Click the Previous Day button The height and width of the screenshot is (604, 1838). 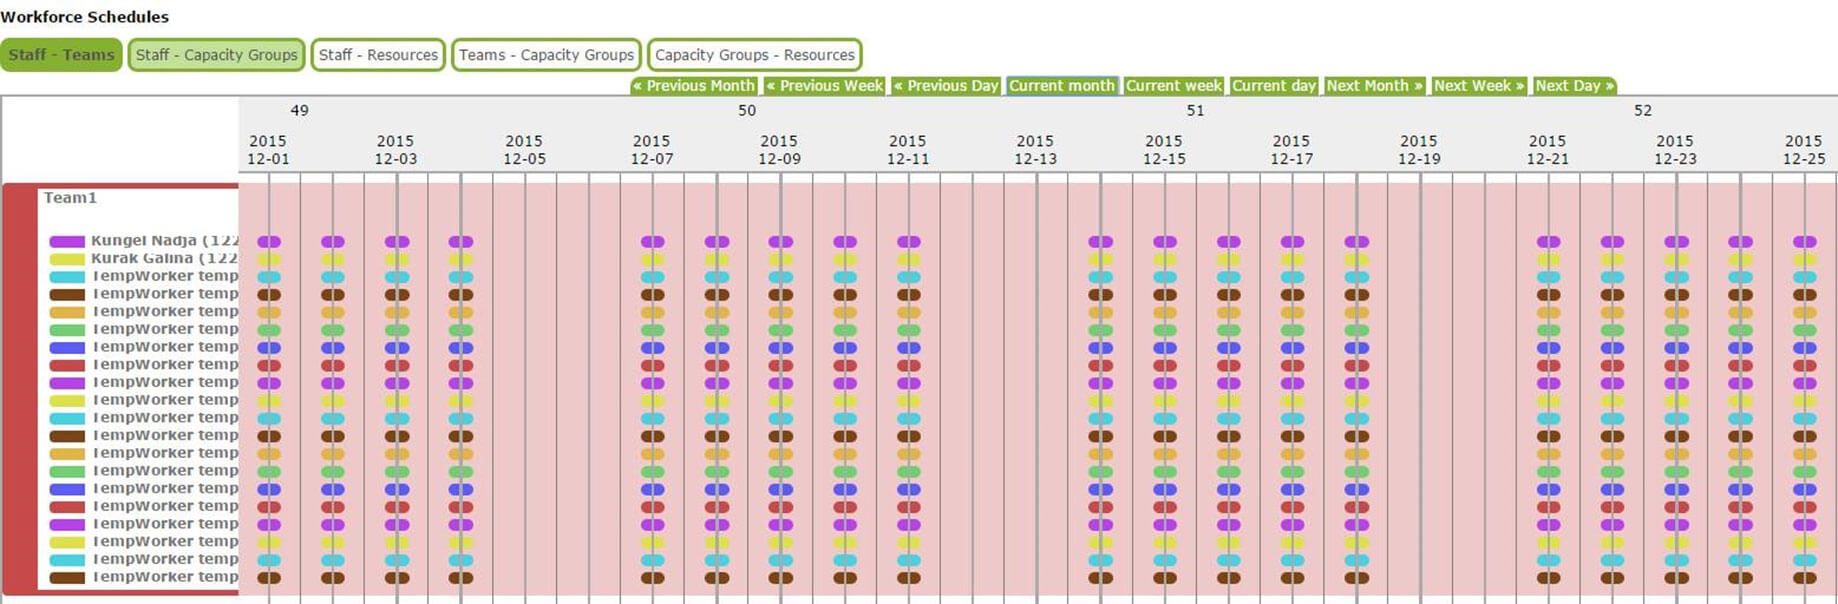pos(946,86)
